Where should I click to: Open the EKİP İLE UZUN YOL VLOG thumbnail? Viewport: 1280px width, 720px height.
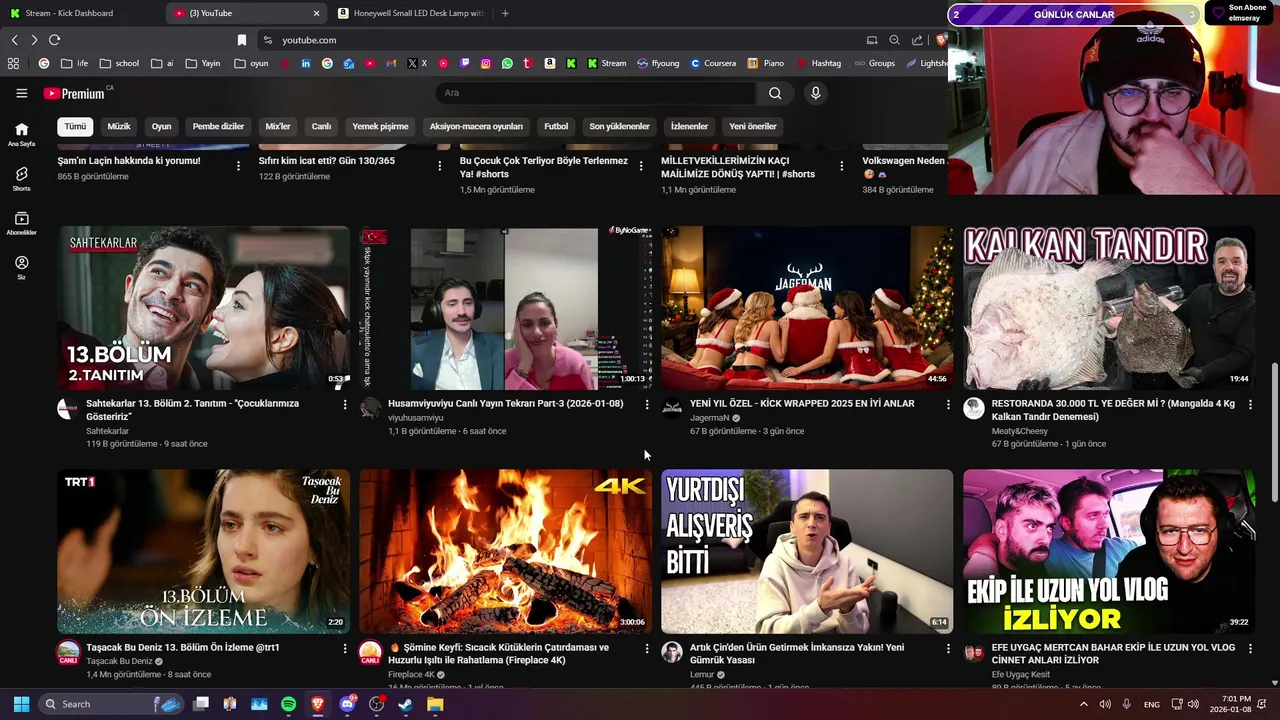pyautogui.click(x=1109, y=551)
